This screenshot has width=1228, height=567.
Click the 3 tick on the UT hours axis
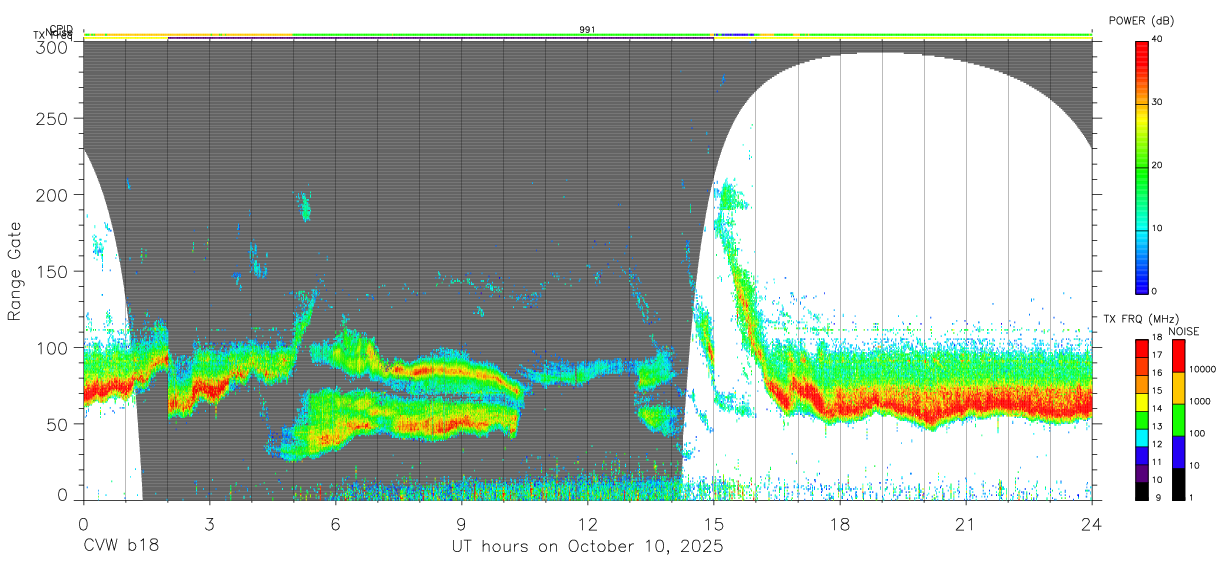point(209,525)
